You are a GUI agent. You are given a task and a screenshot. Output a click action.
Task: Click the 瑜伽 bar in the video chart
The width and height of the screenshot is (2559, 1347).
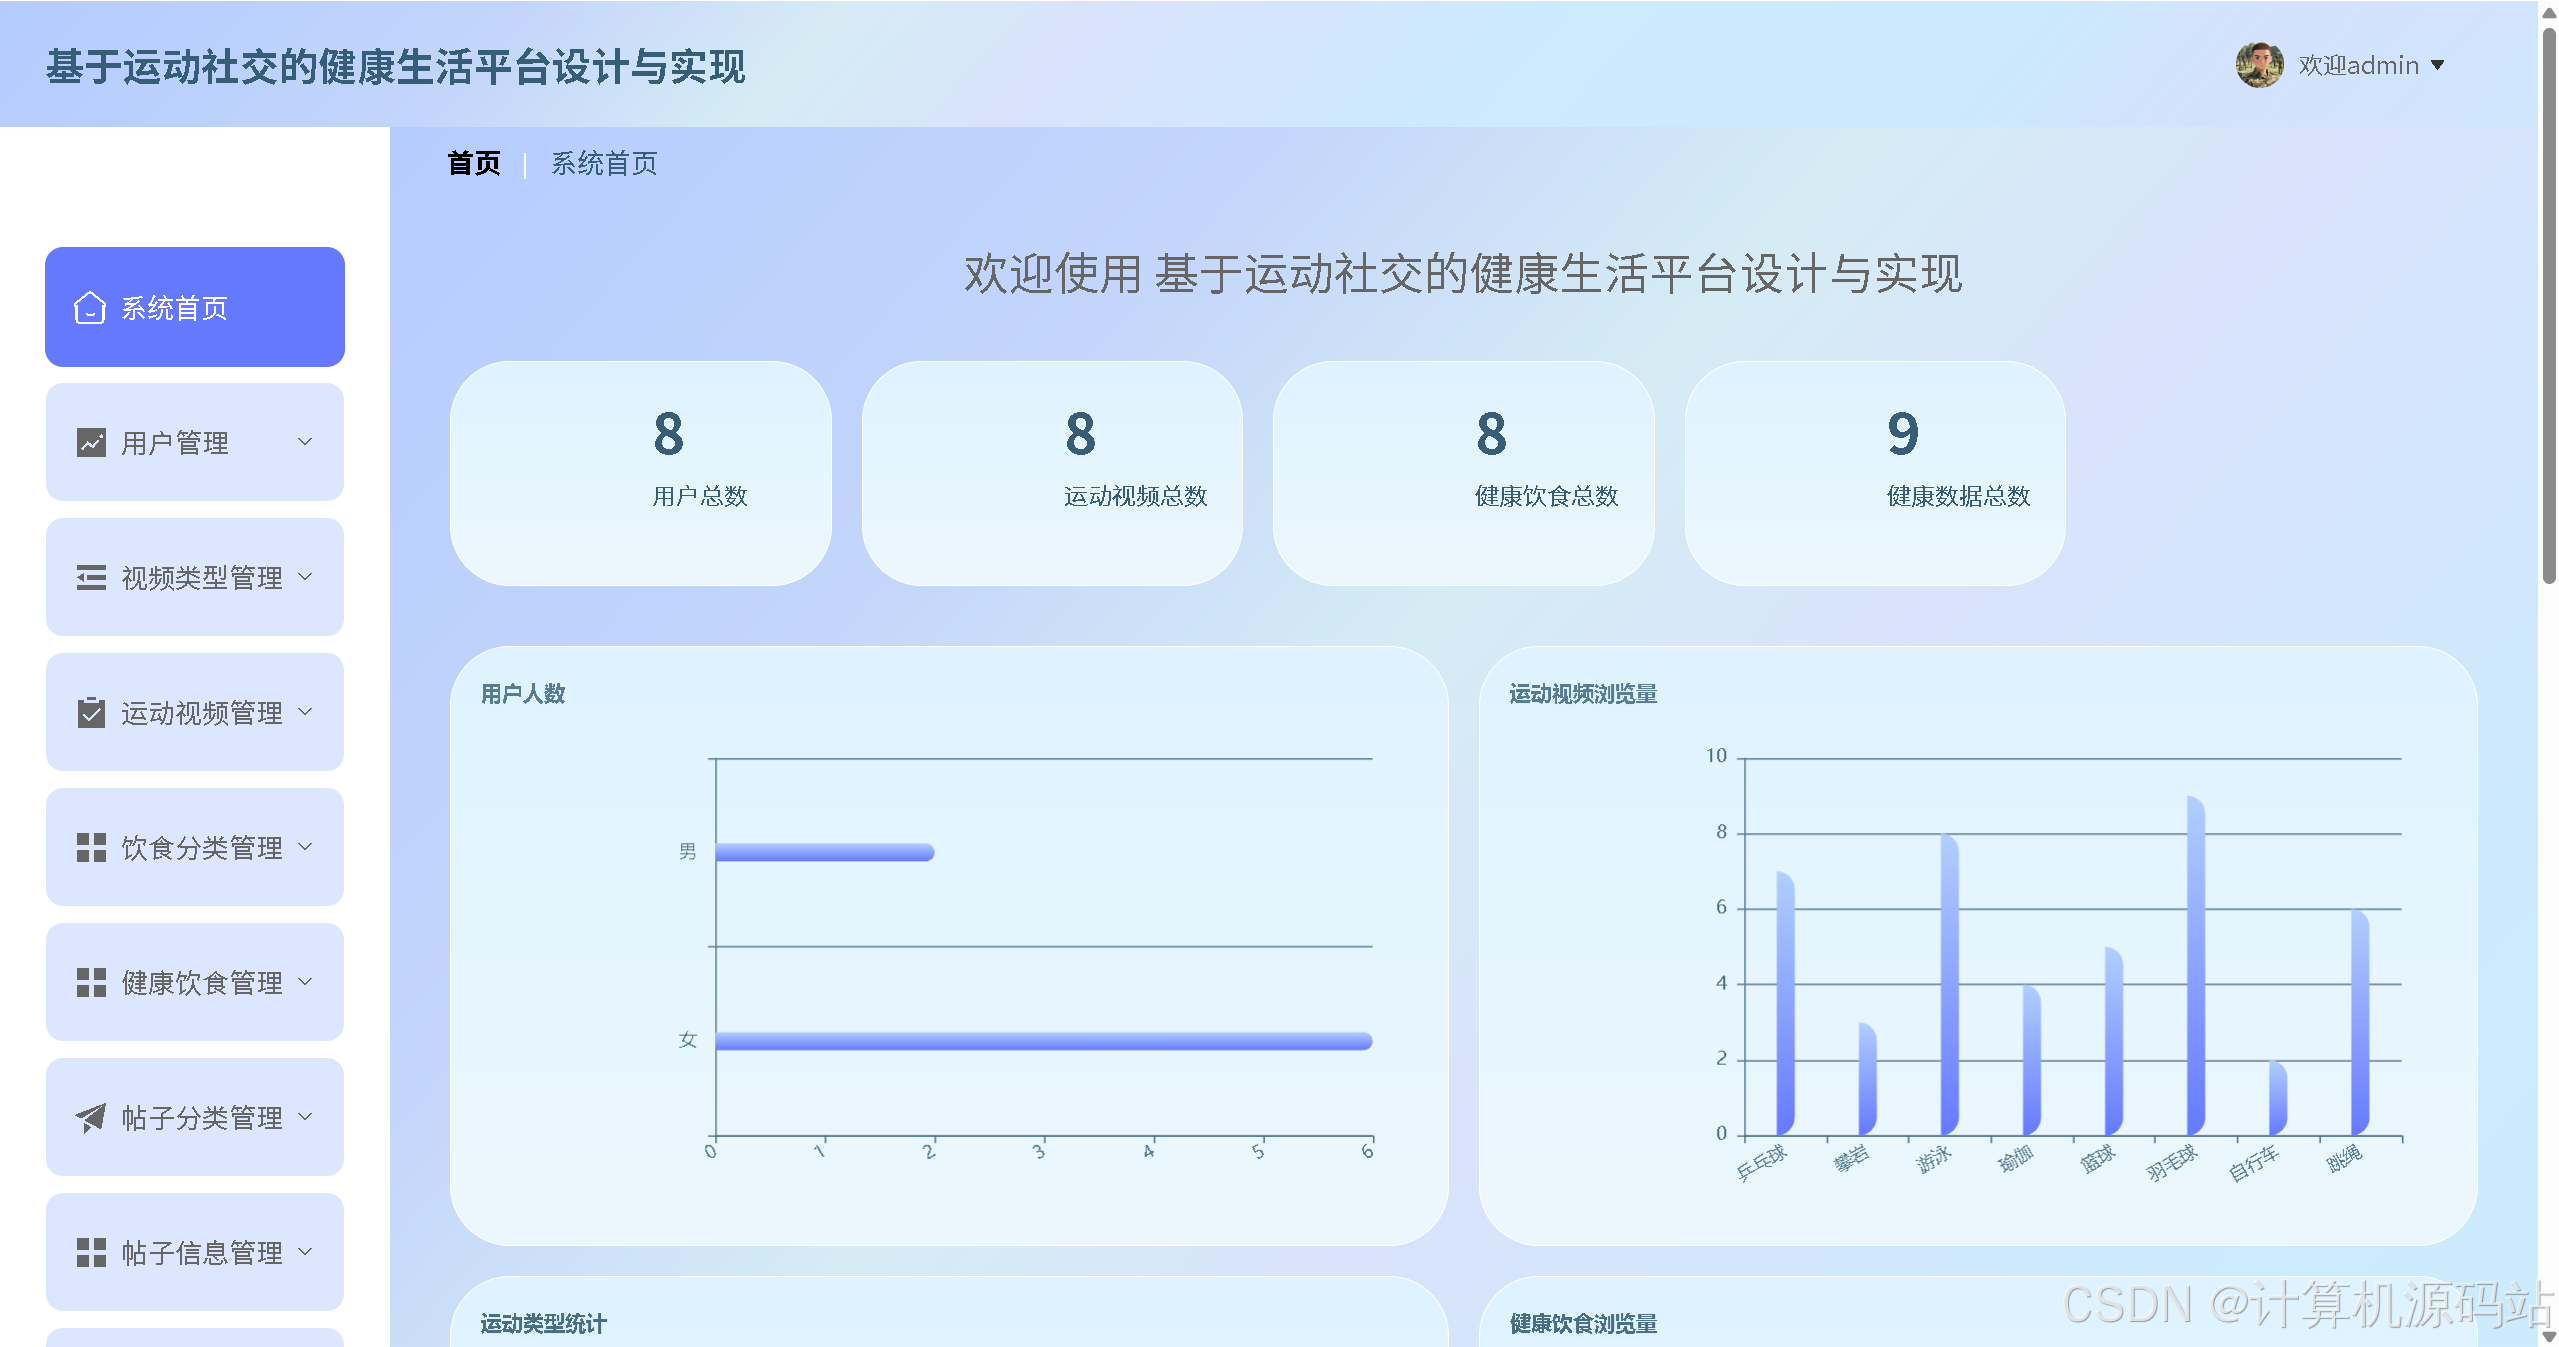click(2031, 1060)
